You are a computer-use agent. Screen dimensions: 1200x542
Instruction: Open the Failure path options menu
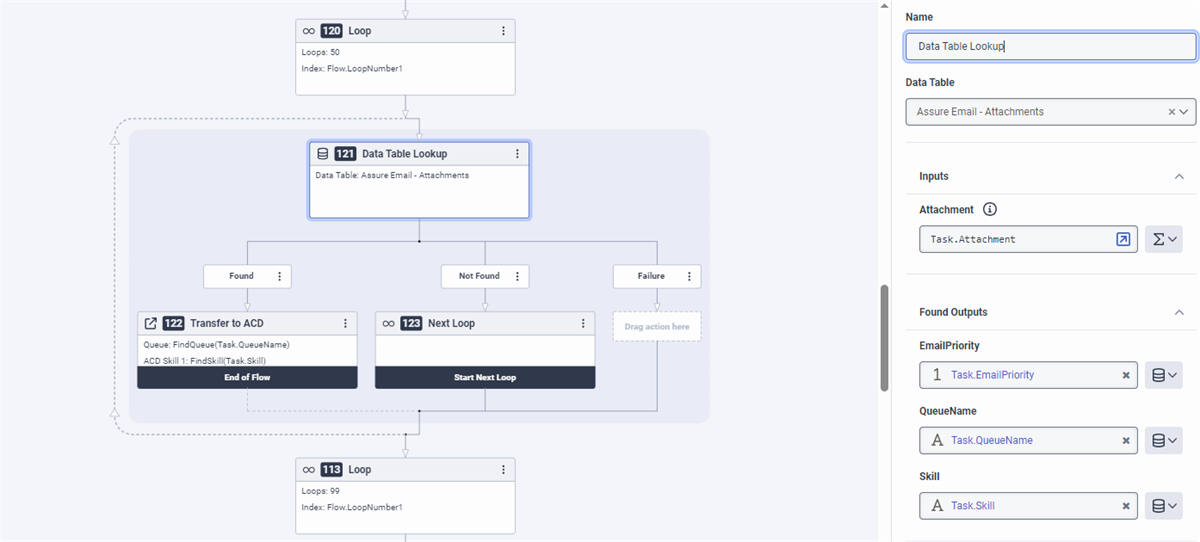689,276
